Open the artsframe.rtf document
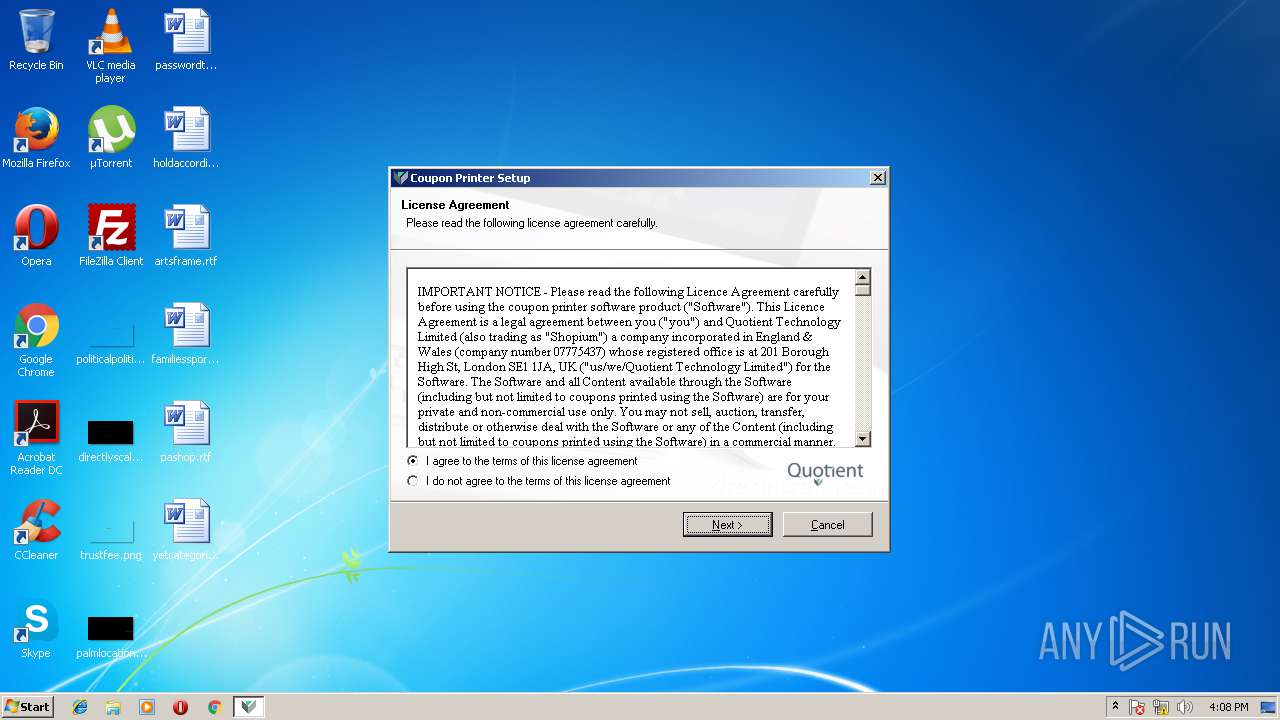The image size is (1280, 720). (x=186, y=236)
